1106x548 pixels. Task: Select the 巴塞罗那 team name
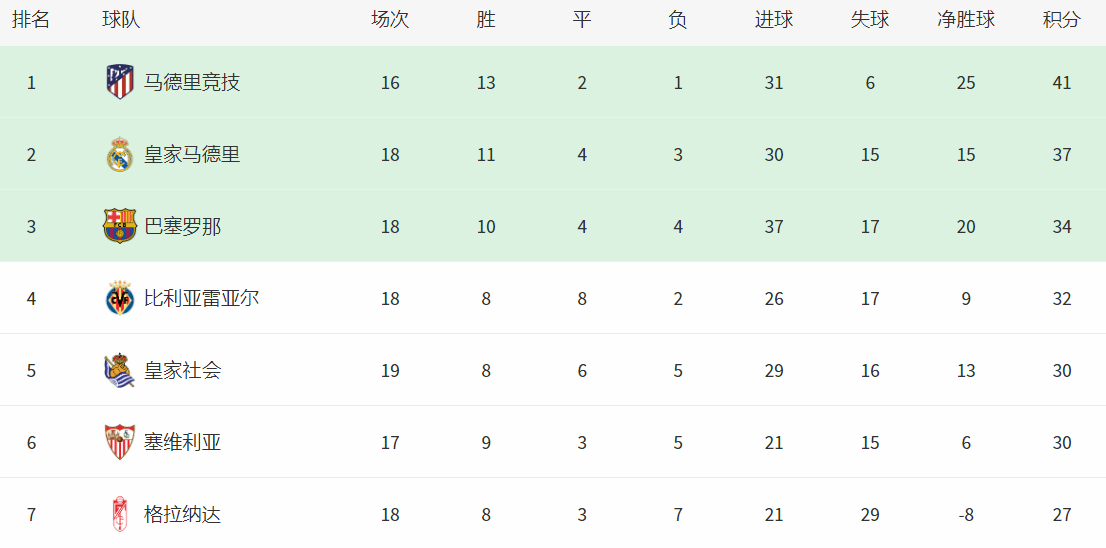tap(182, 227)
